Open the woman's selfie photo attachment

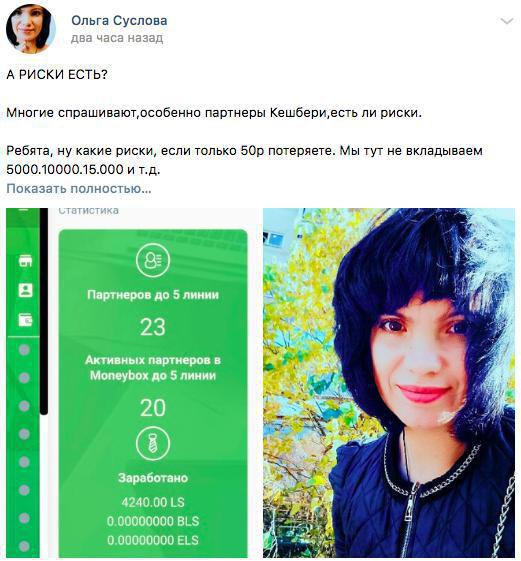click(x=389, y=383)
